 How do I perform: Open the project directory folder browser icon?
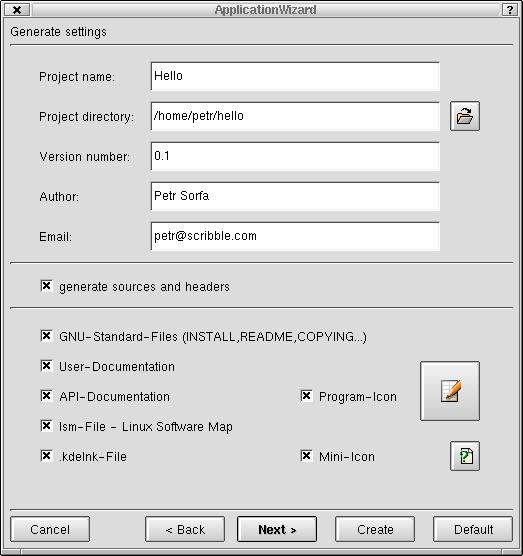(x=465, y=116)
